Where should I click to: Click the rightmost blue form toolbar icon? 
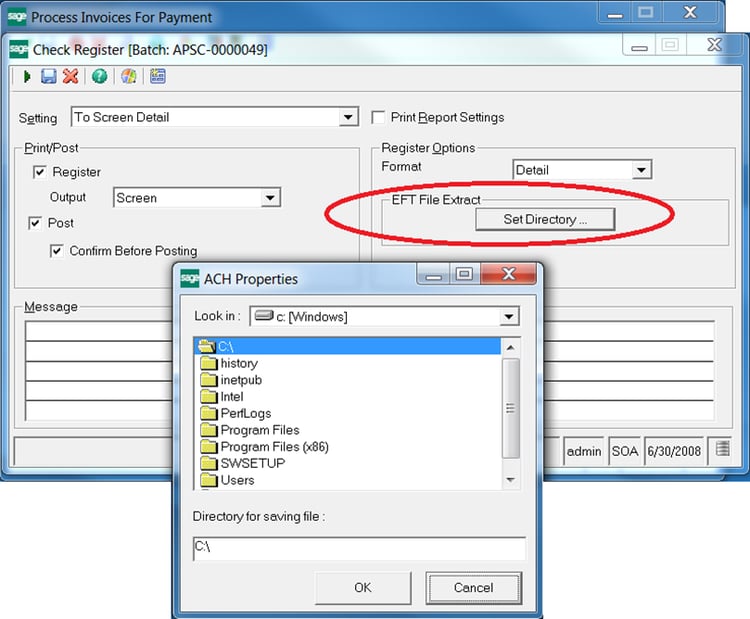(156, 76)
